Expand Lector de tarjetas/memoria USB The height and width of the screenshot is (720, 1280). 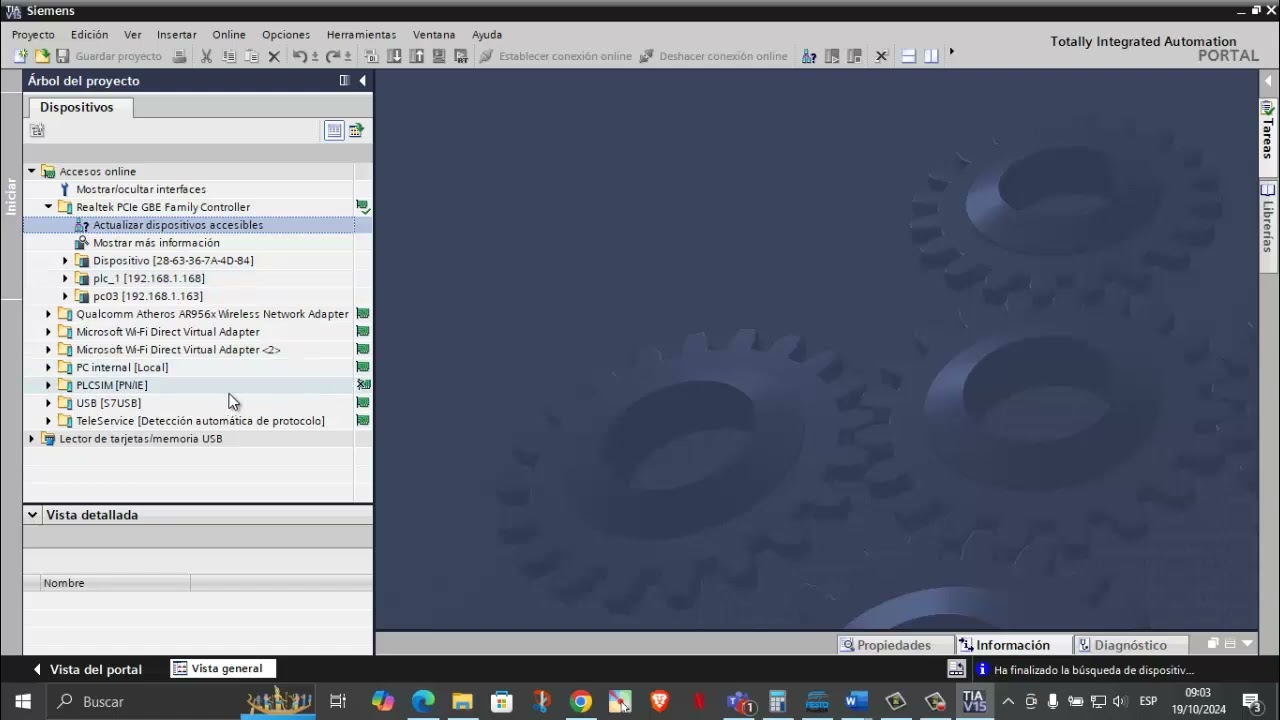point(32,439)
